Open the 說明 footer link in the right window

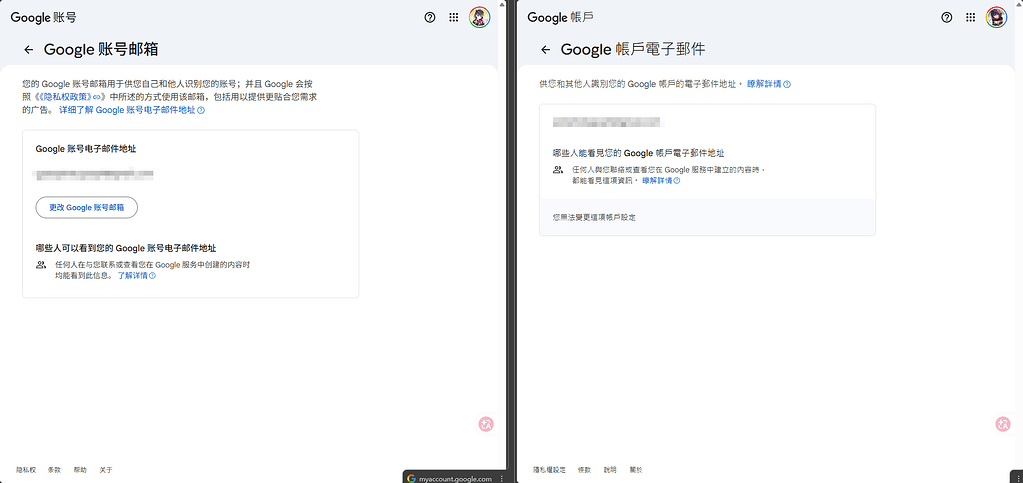point(610,470)
